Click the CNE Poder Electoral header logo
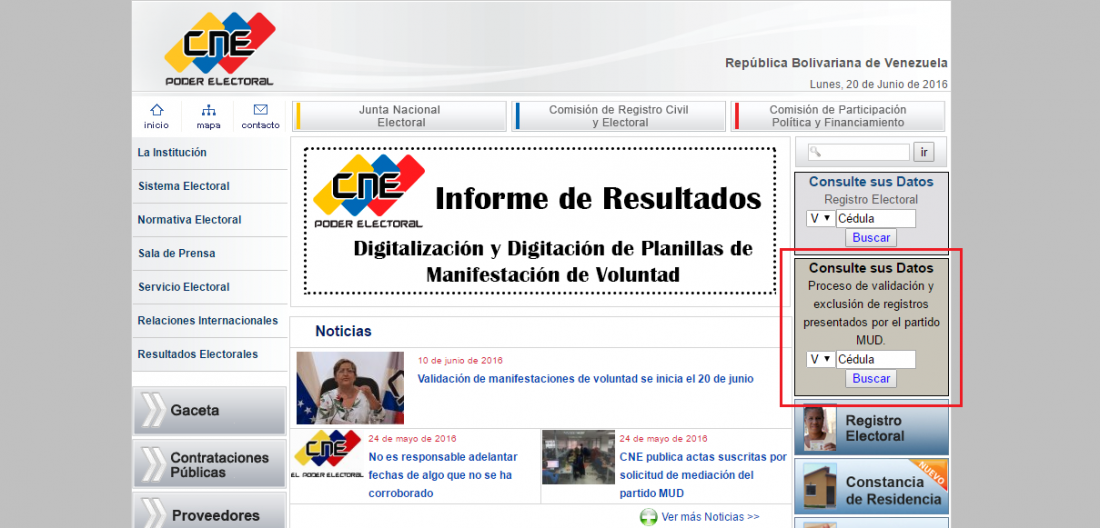1100x528 pixels. coord(220,49)
